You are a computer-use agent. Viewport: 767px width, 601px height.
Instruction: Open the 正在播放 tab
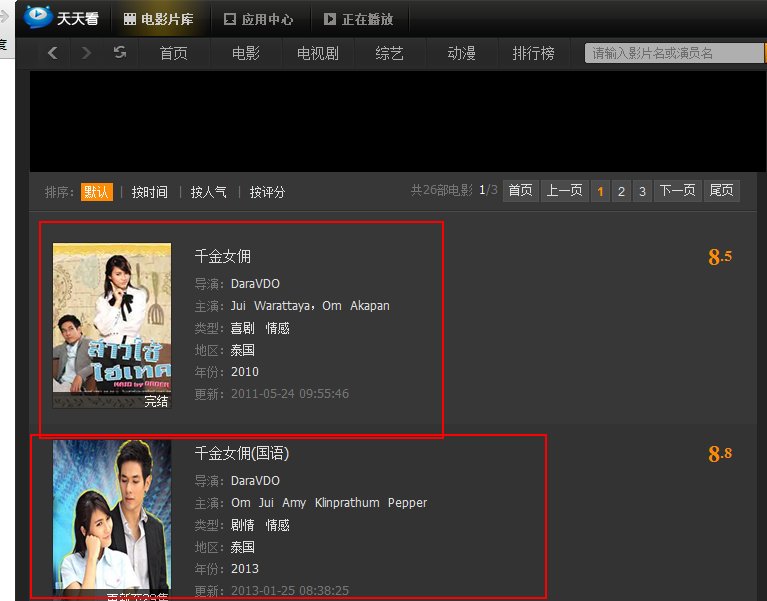coord(358,19)
